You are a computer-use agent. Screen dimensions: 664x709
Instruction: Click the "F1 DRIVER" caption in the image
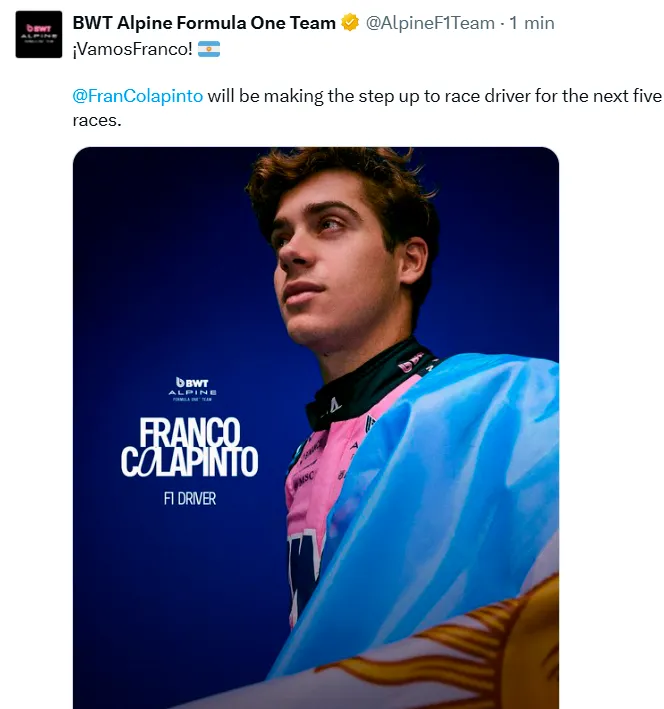189,497
